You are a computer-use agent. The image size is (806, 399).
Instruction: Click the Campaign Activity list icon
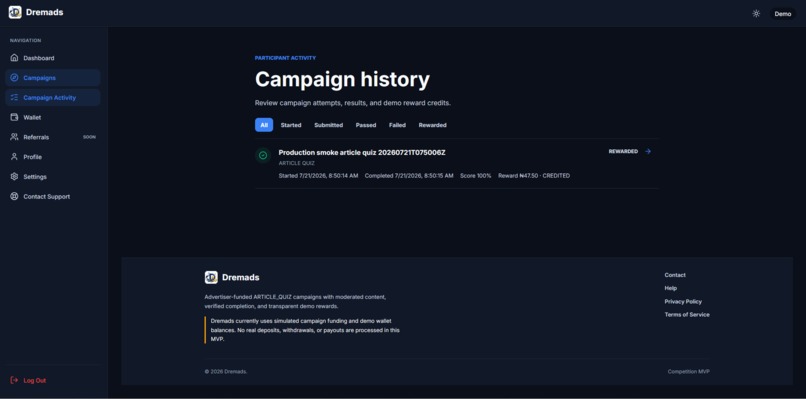coord(14,98)
